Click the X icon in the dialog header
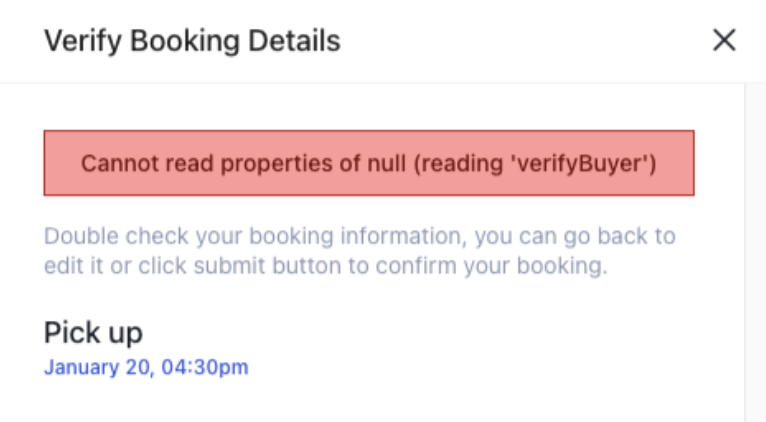Image resolution: width=766 pixels, height=422 pixels. tap(723, 40)
